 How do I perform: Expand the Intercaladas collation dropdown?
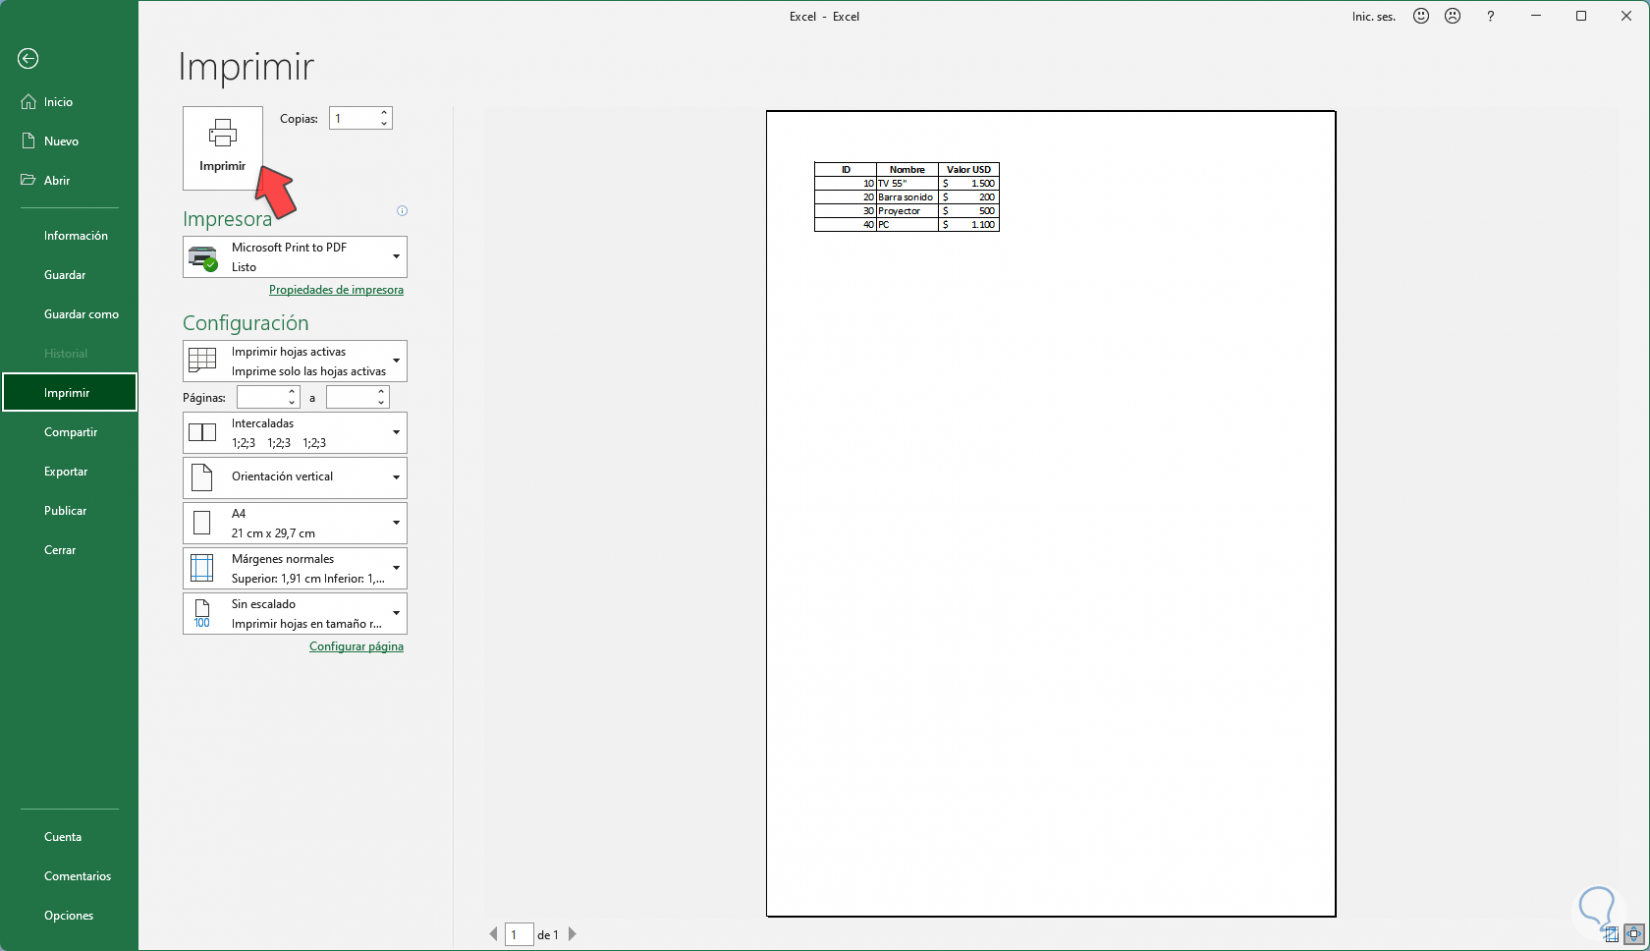point(295,433)
